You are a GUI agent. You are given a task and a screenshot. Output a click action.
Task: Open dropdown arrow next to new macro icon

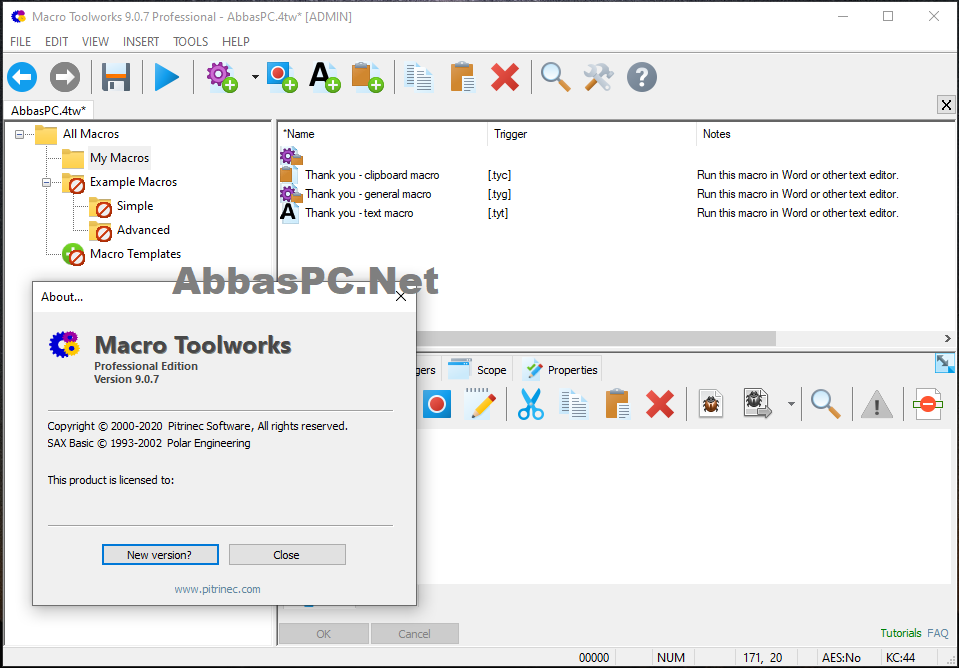[x=255, y=77]
